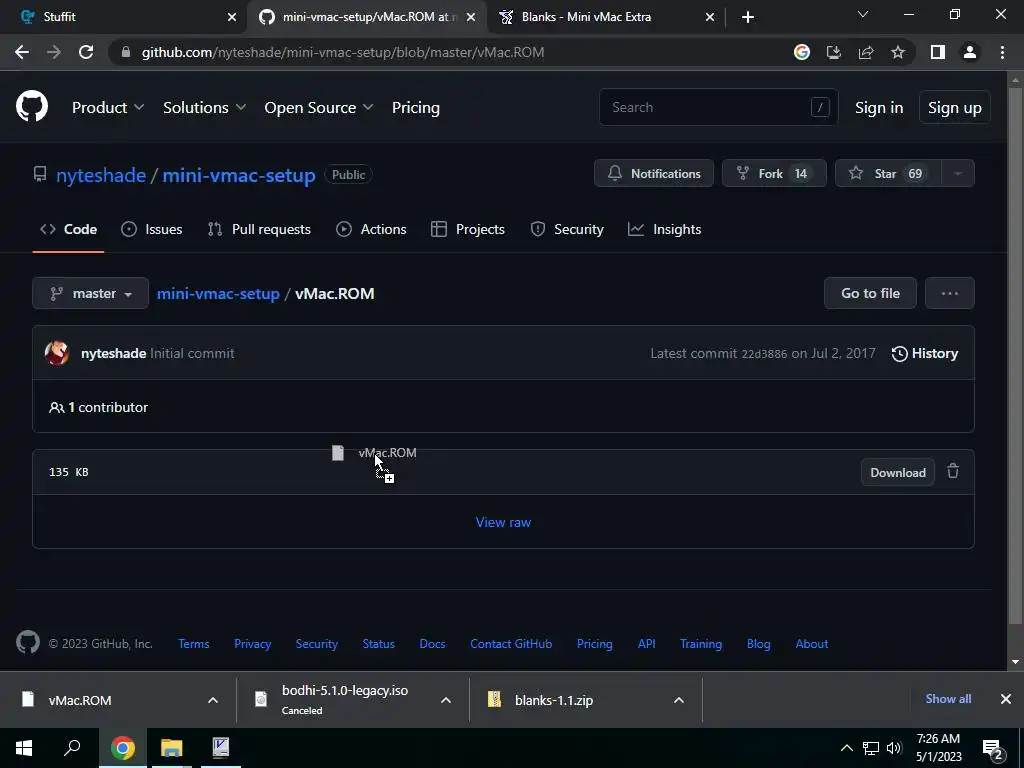Open bodhi-5.1.0-legacy.iso download options chevron
1024x768 pixels.
(446, 700)
